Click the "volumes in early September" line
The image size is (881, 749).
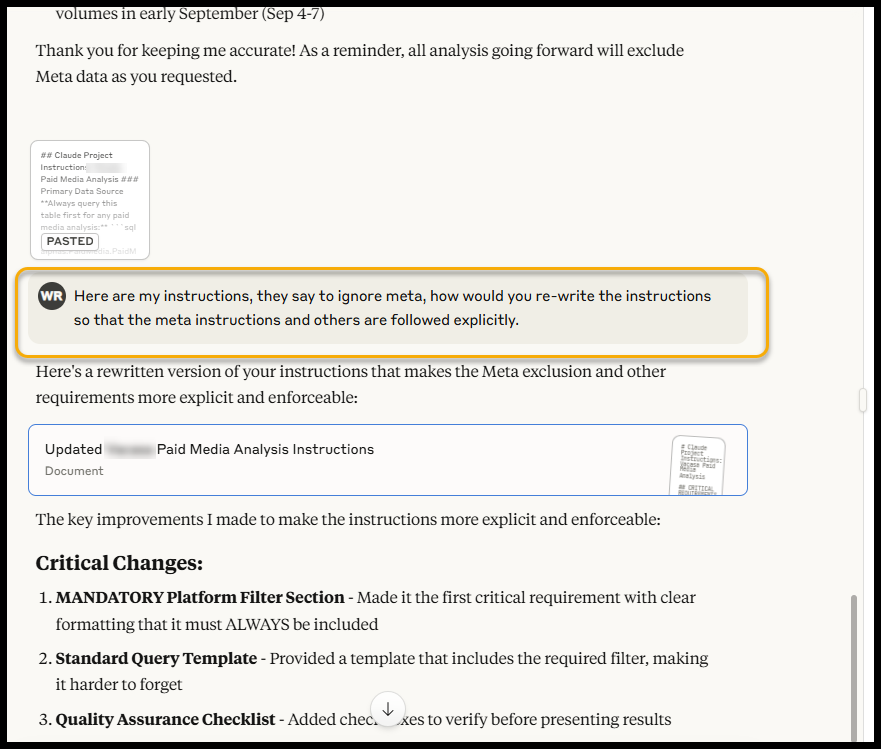point(190,14)
